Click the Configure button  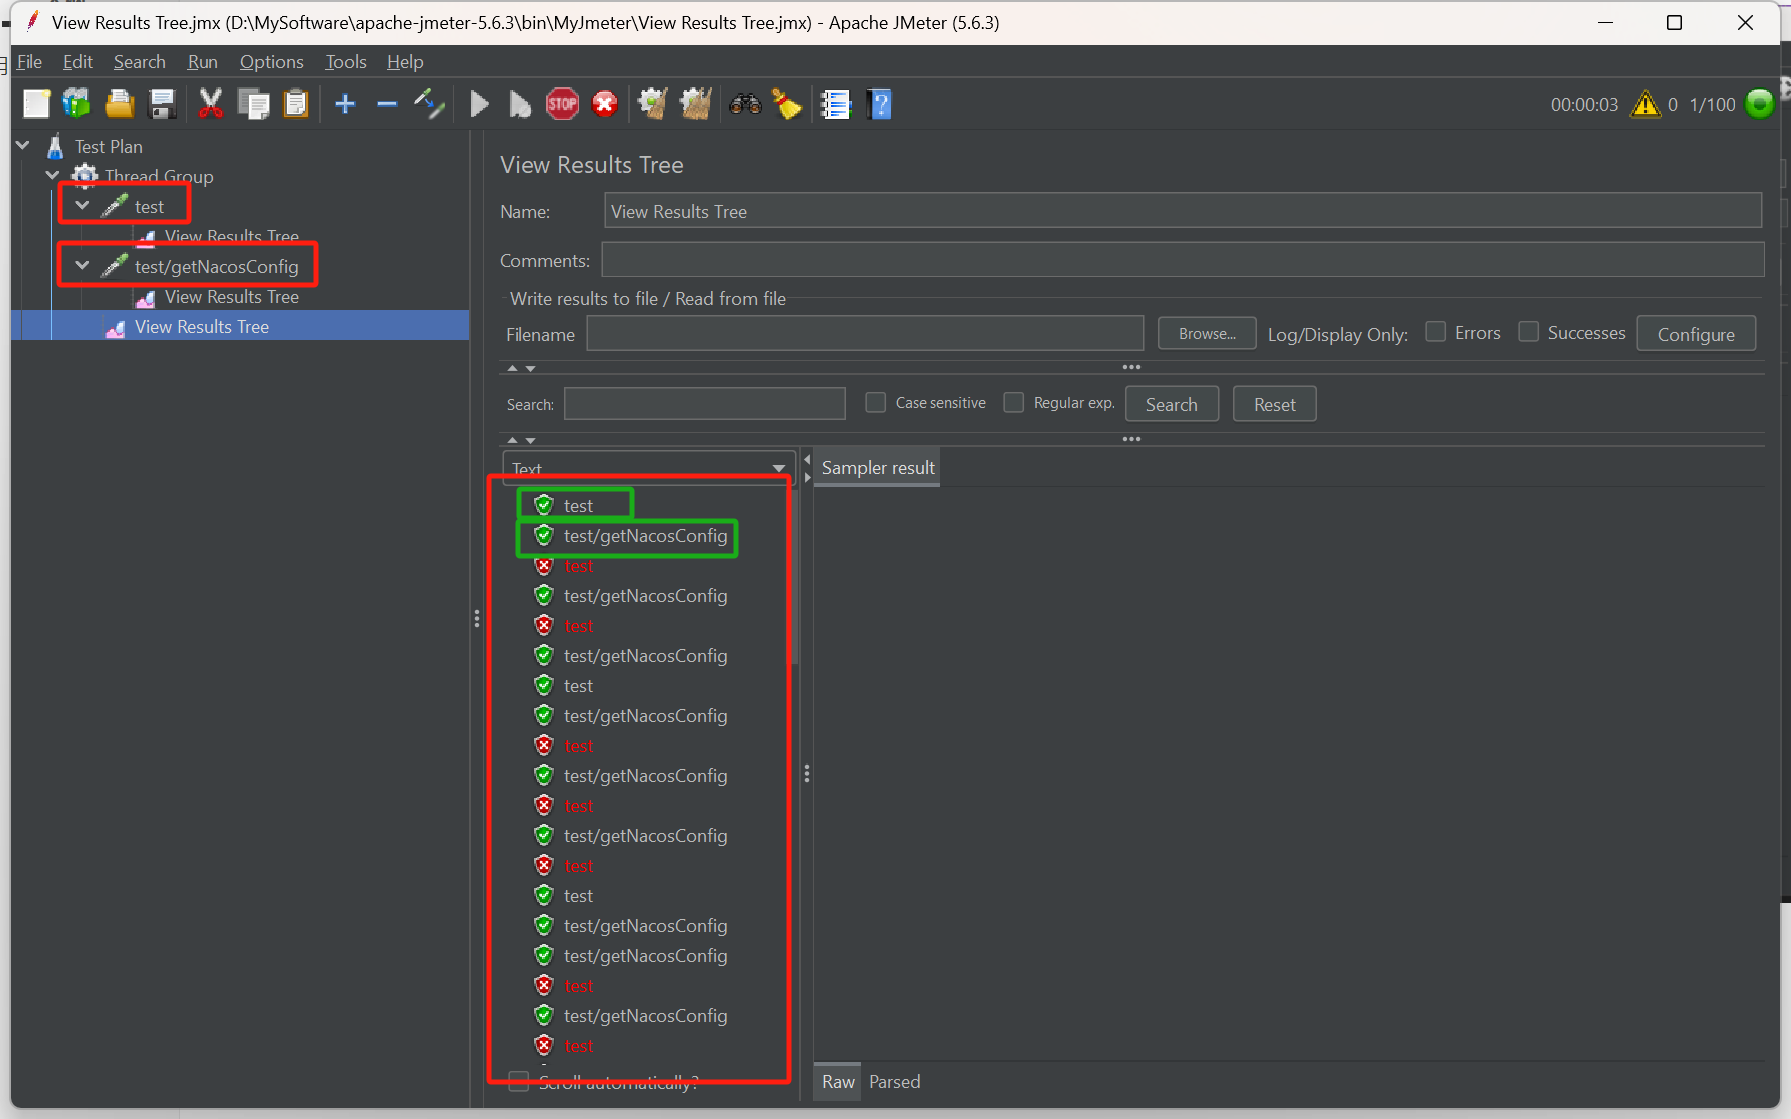pyautogui.click(x=1696, y=334)
